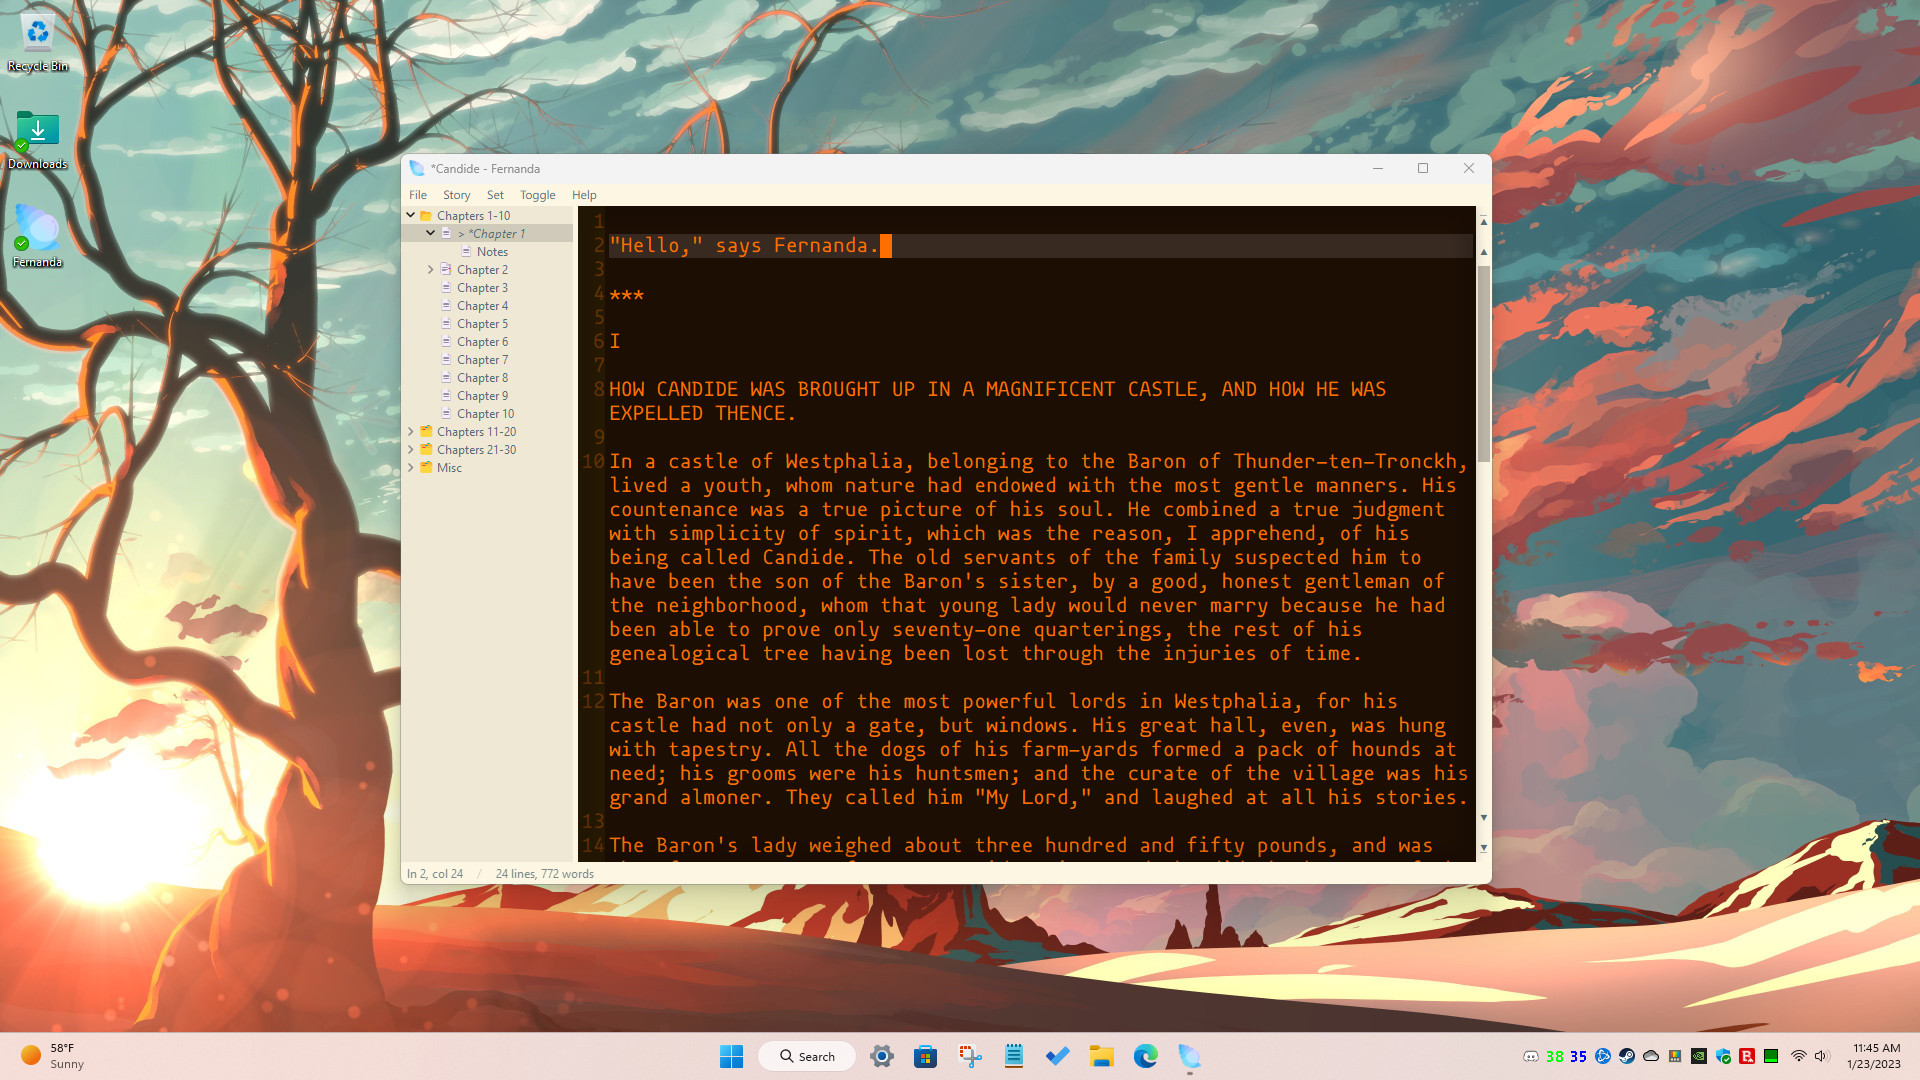Image resolution: width=1920 pixels, height=1080 pixels.
Task: Expand the Chapters 21-30 folder
Action: pos(410,450)
